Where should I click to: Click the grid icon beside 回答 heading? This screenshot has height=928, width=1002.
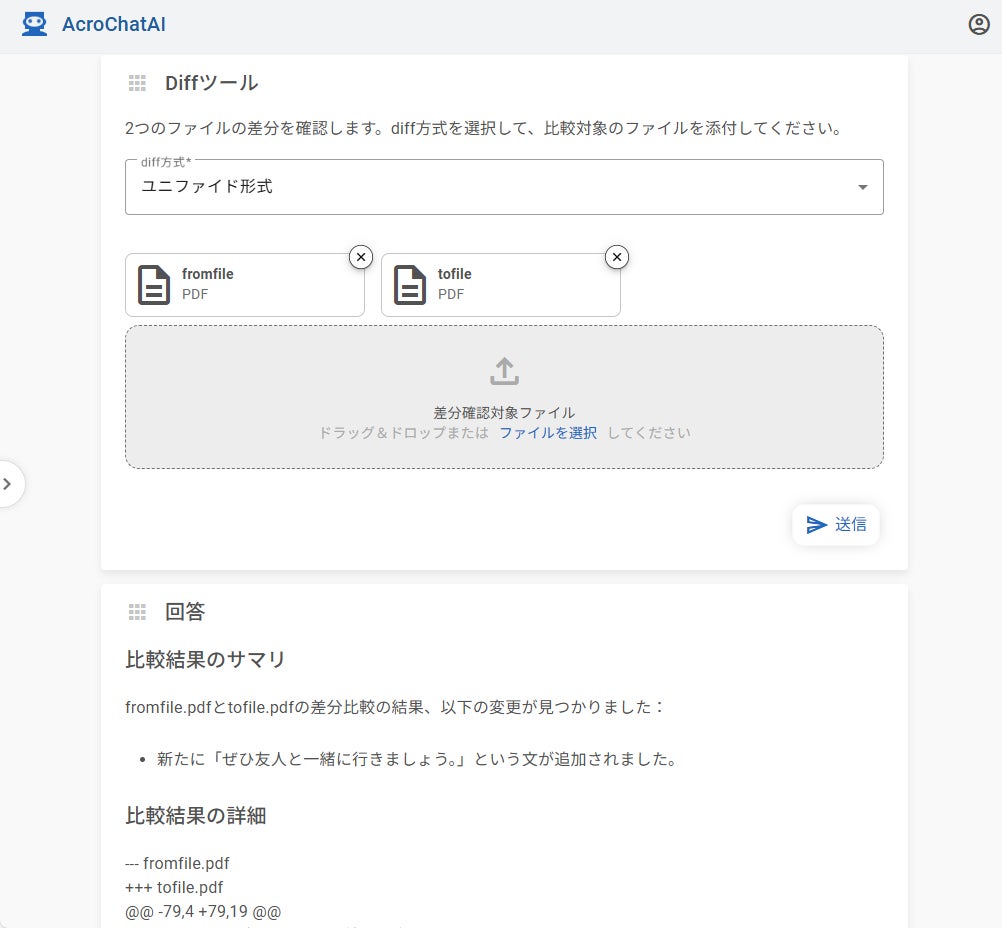(137, 612)
